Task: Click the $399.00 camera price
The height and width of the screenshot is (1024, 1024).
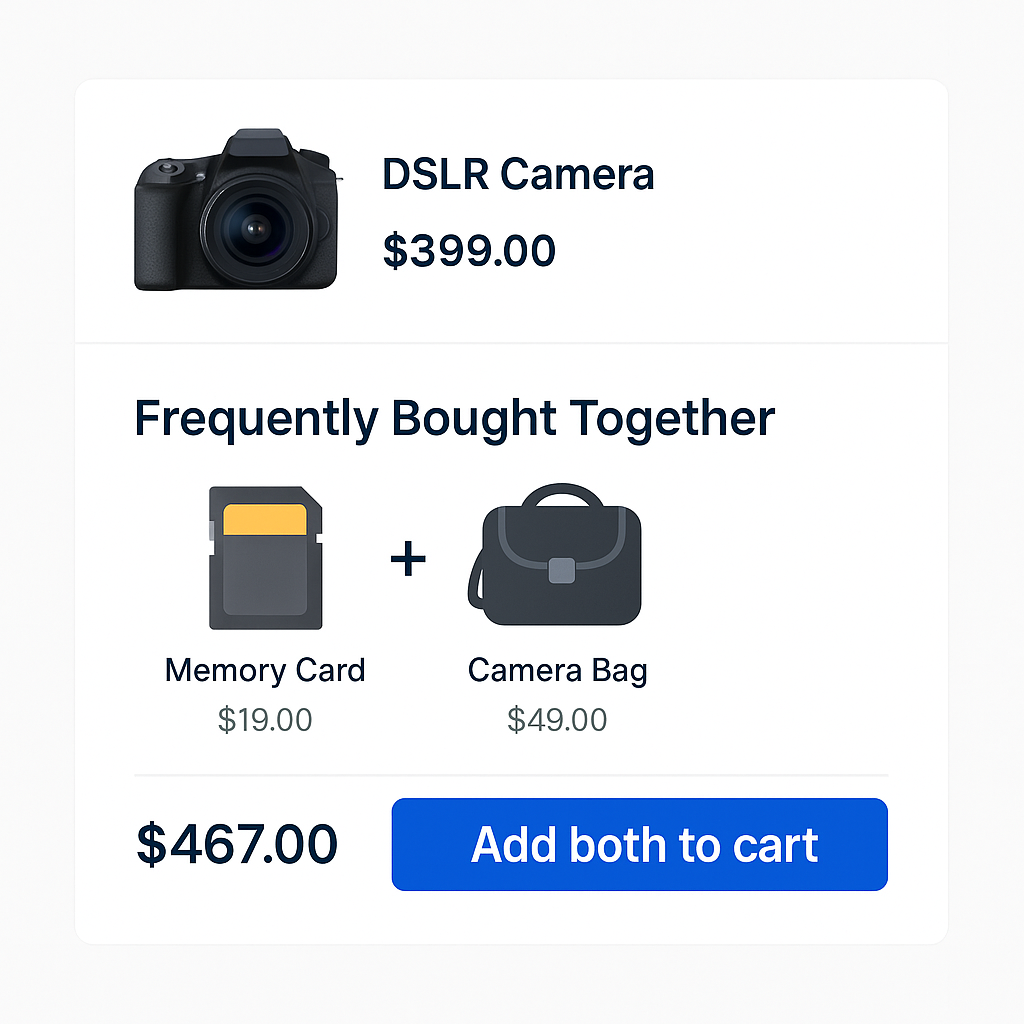Action: point(469,250)
